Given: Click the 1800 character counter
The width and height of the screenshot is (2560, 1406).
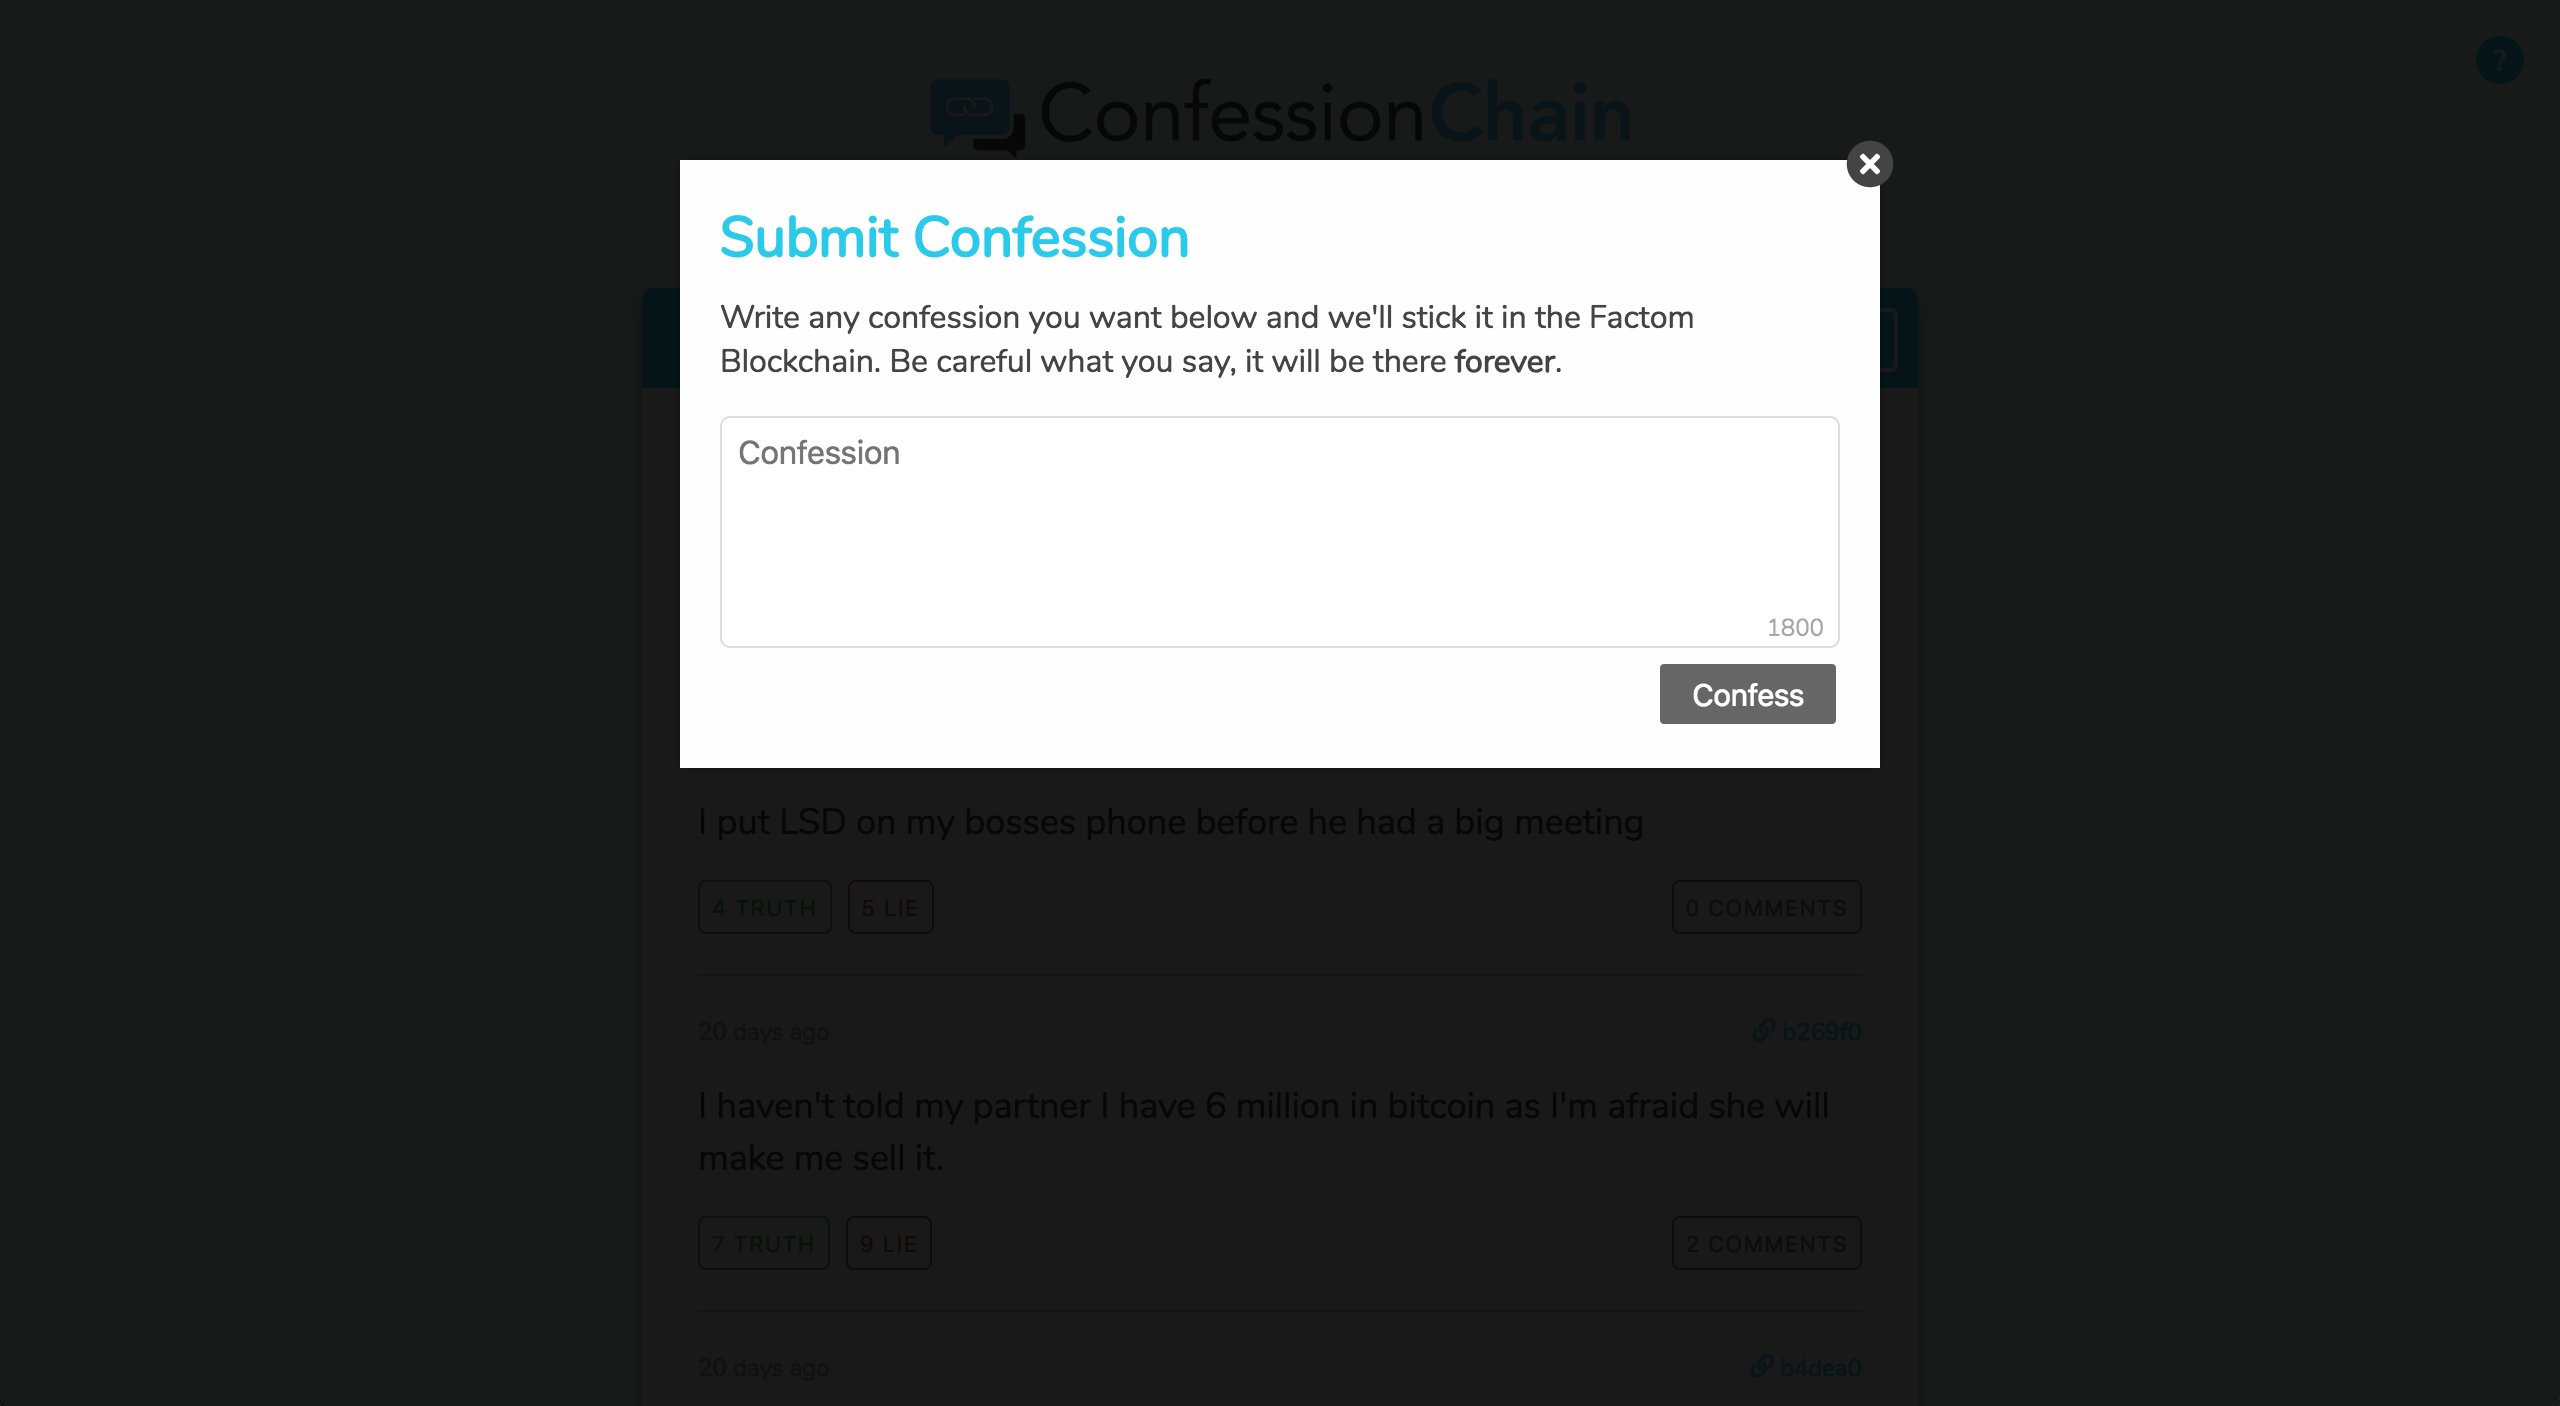Looking at the screenshot, I should pos(1795,627).
